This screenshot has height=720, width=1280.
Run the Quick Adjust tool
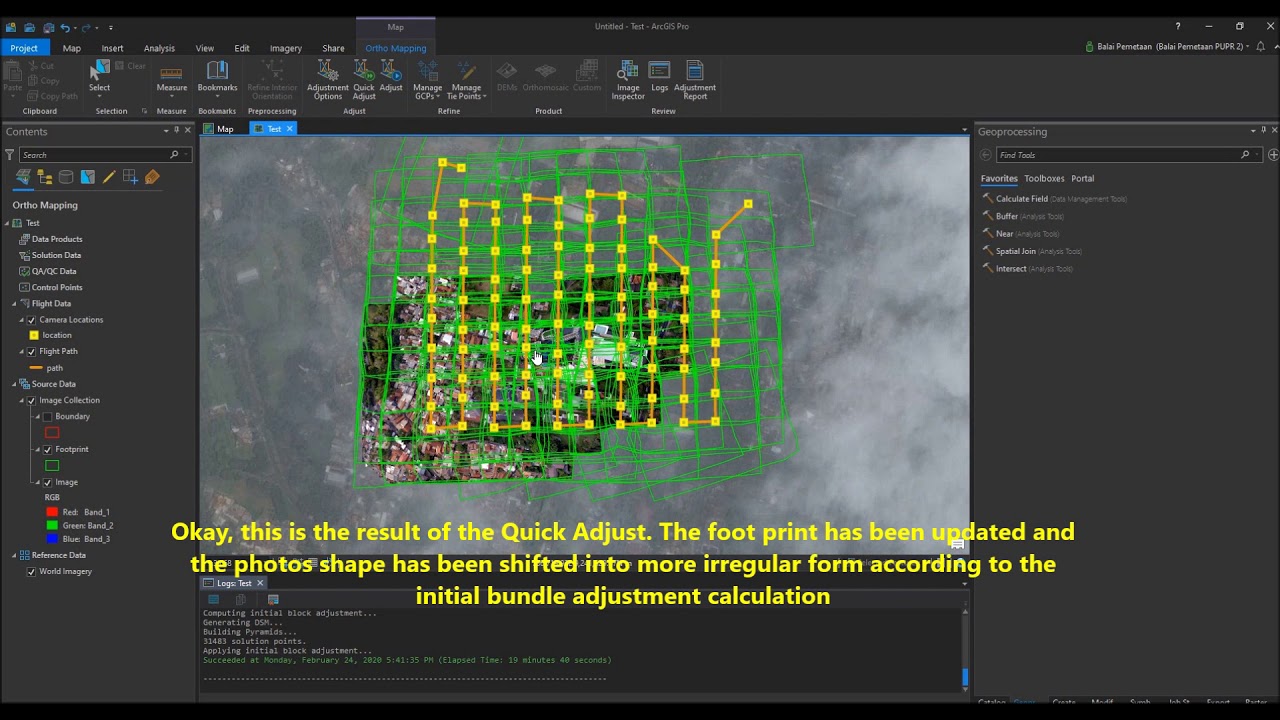coord(364,80)
